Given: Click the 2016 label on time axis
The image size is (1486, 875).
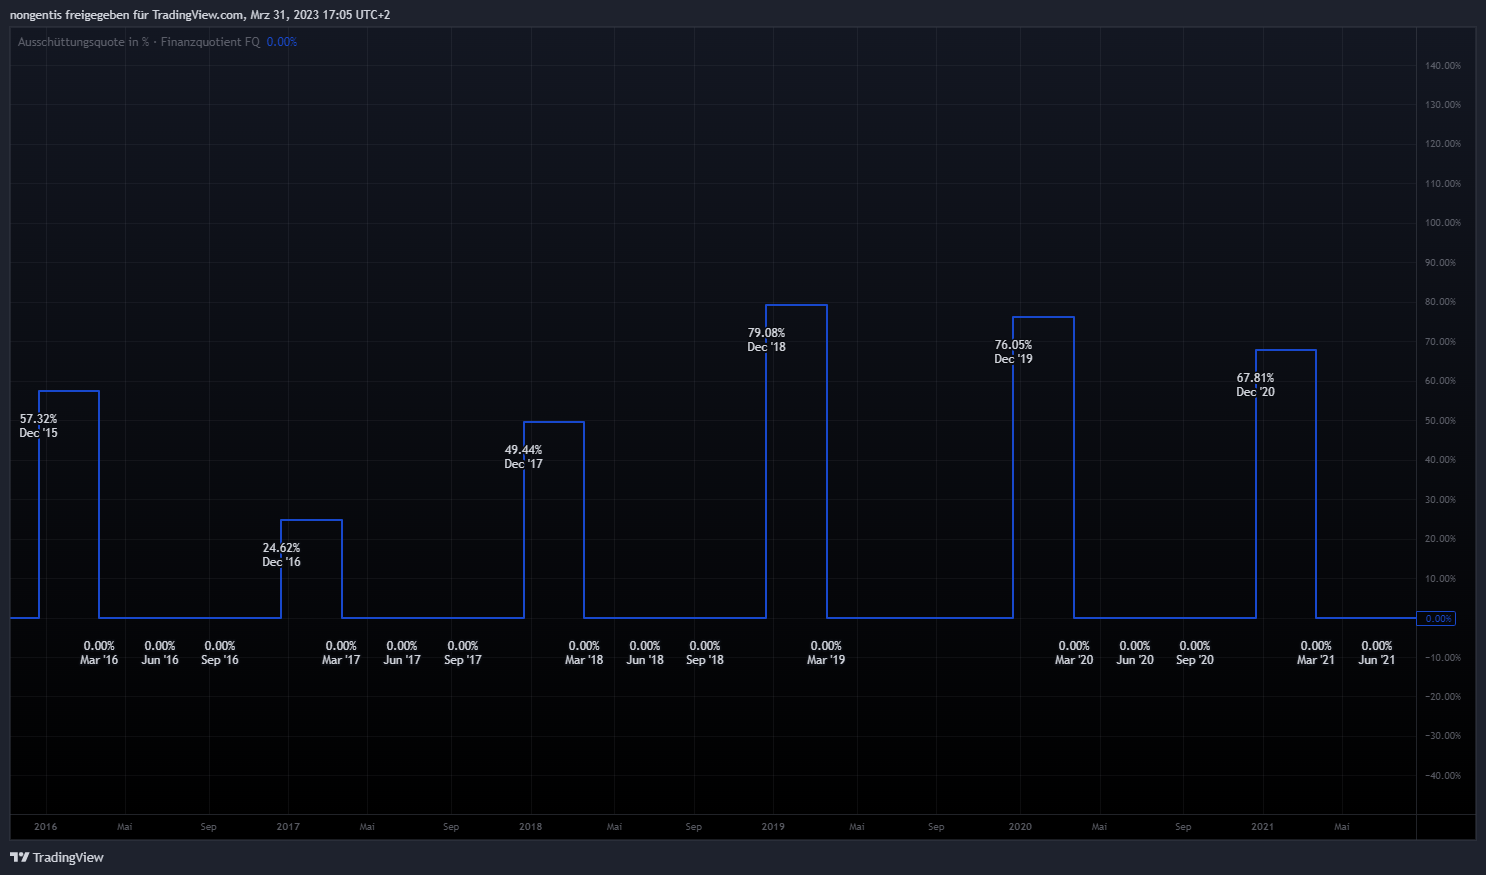Looking at the screenshot, I should click(x=46, y=827).
